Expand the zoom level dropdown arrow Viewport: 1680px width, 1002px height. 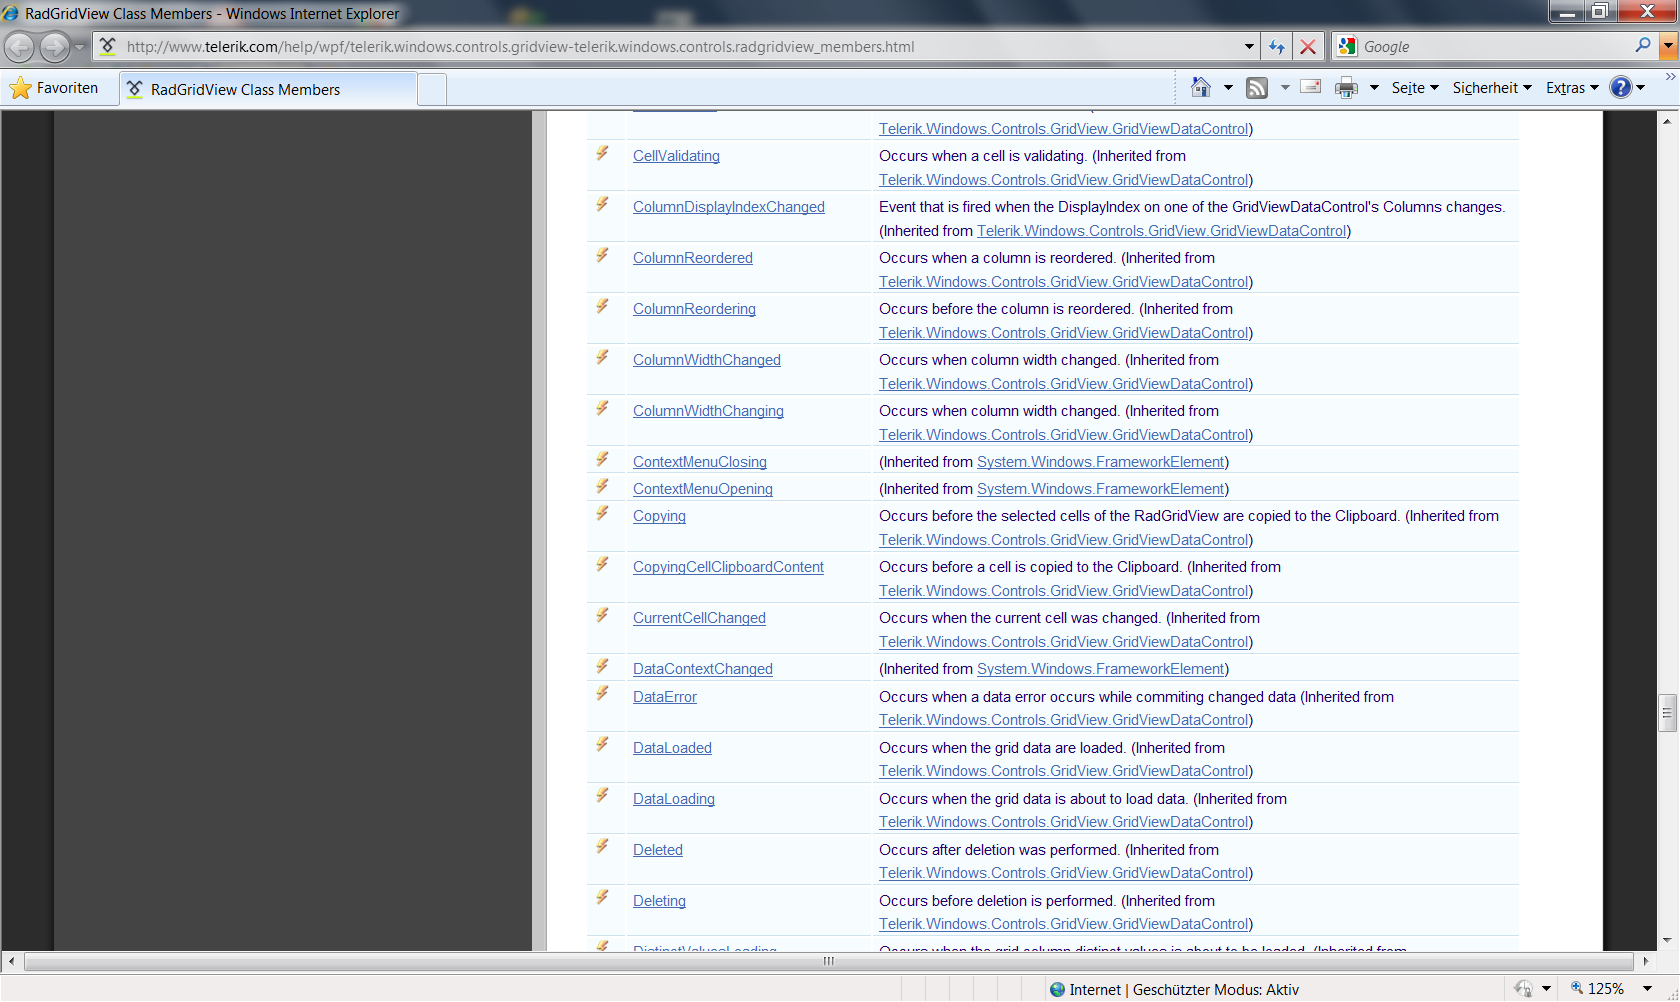pyautogui.click(x=1647, y=989)
